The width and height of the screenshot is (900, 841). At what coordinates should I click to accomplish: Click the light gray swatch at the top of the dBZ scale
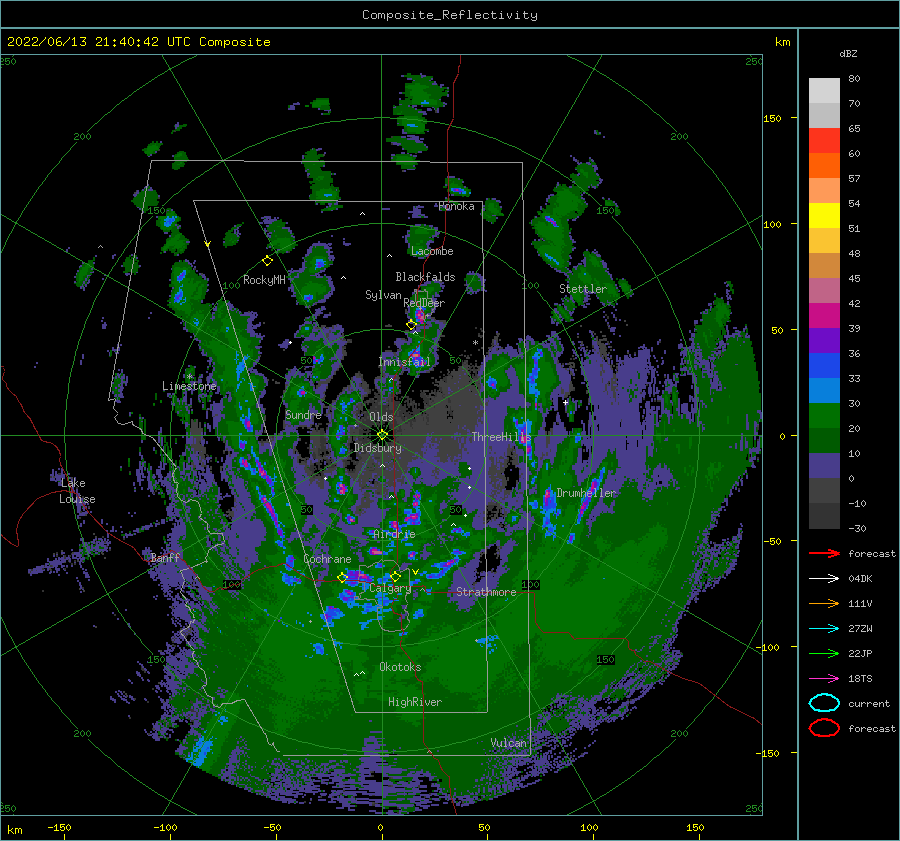tap(824, 91)
